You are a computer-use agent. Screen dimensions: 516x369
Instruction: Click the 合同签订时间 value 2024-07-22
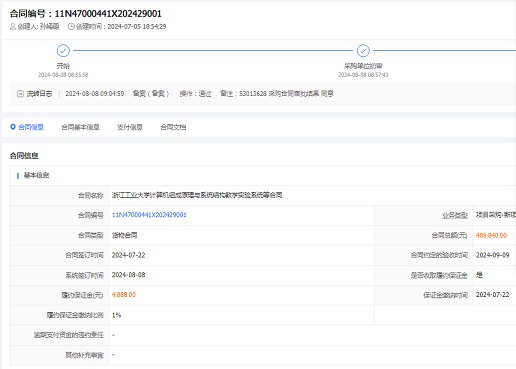tap(128, 255)
